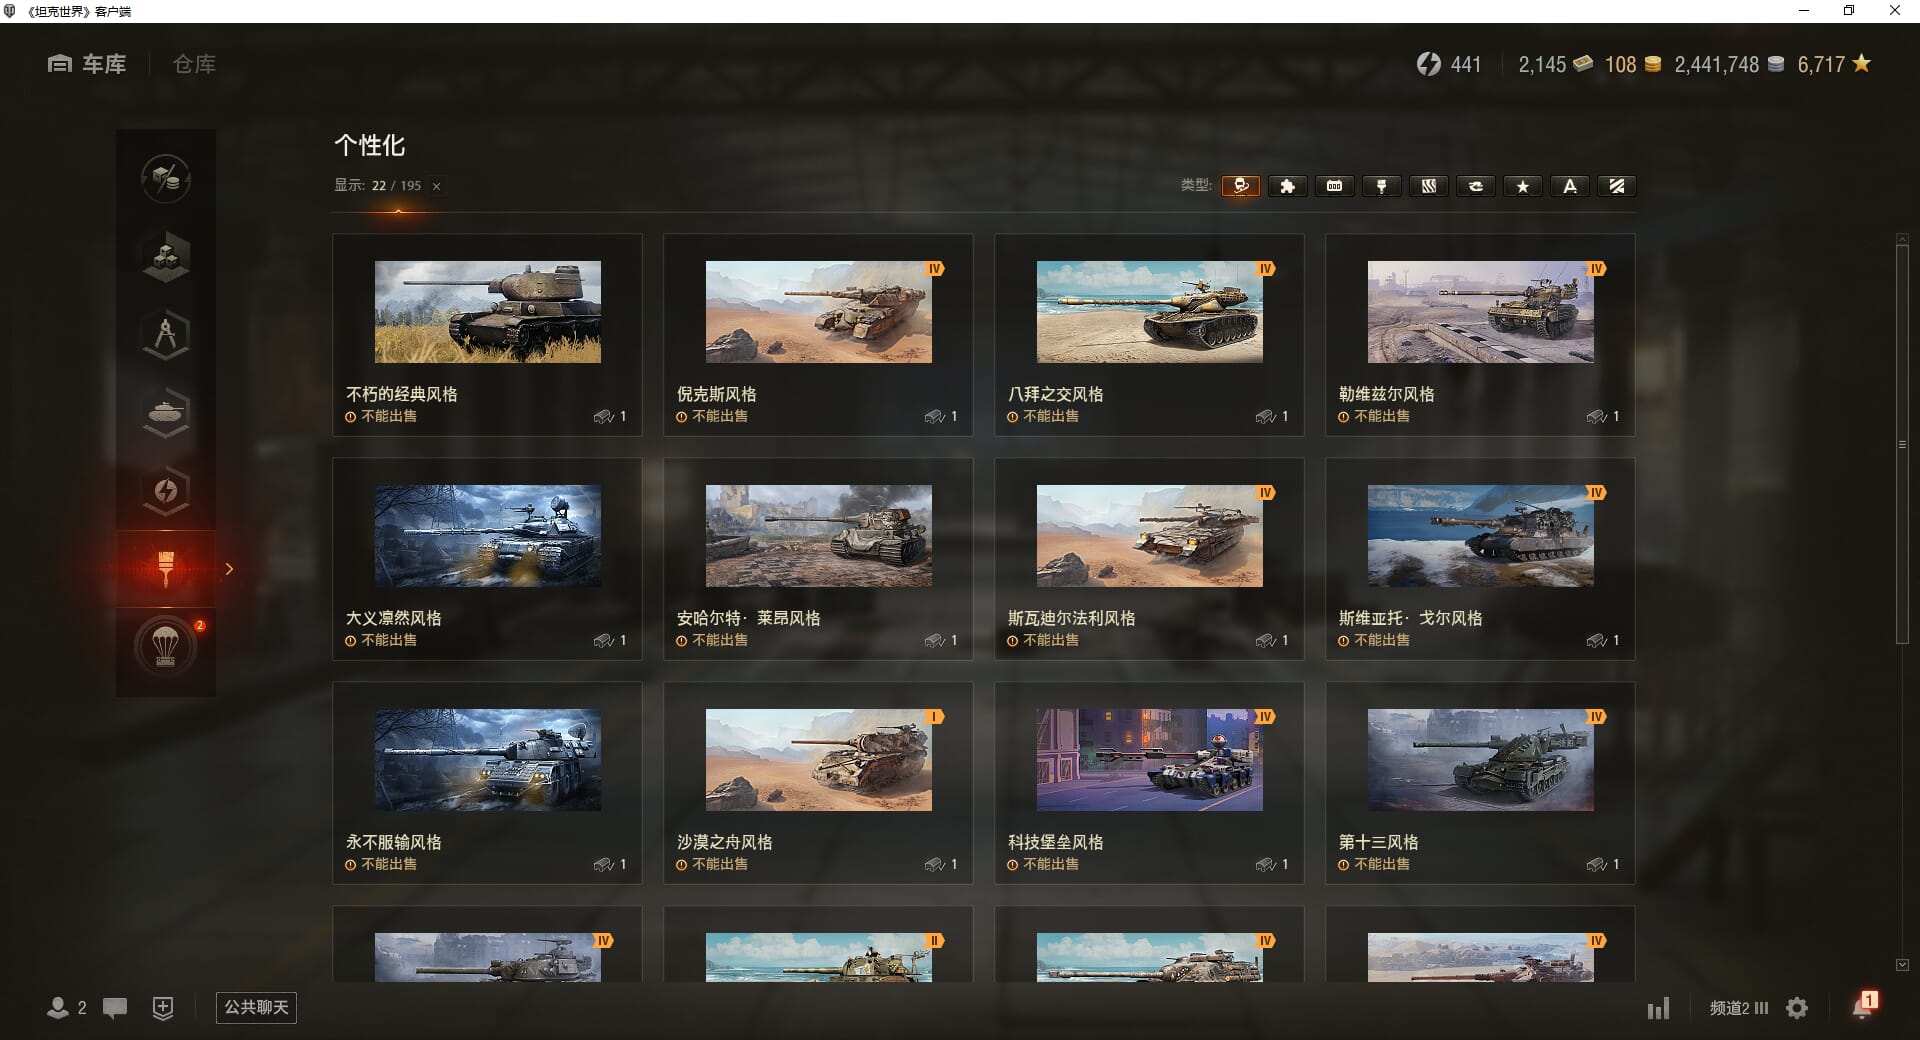The height and width of the screenshot is (1040, 1920).
Task: Open the 公共聊天 public chat button
Action: tap(256, 1007)
